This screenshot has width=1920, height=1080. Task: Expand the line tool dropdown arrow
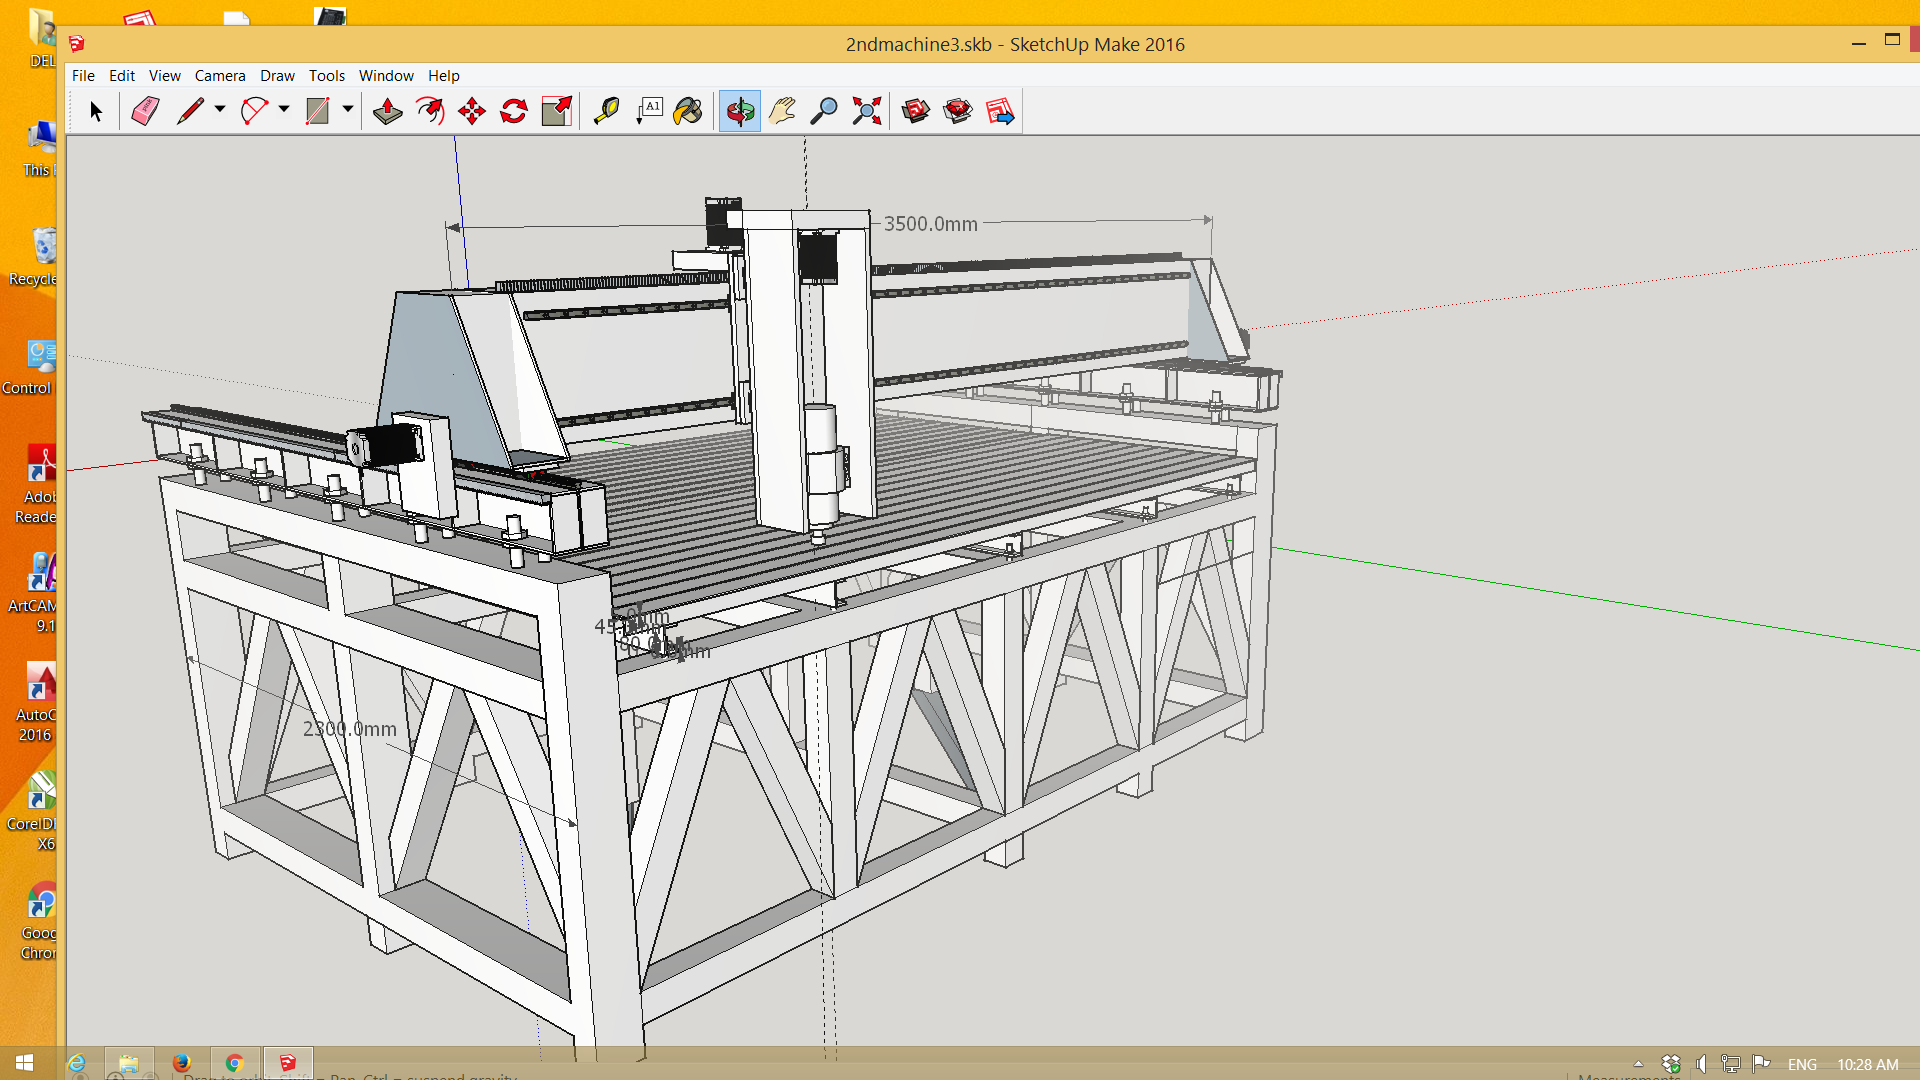tap(220, 109)
